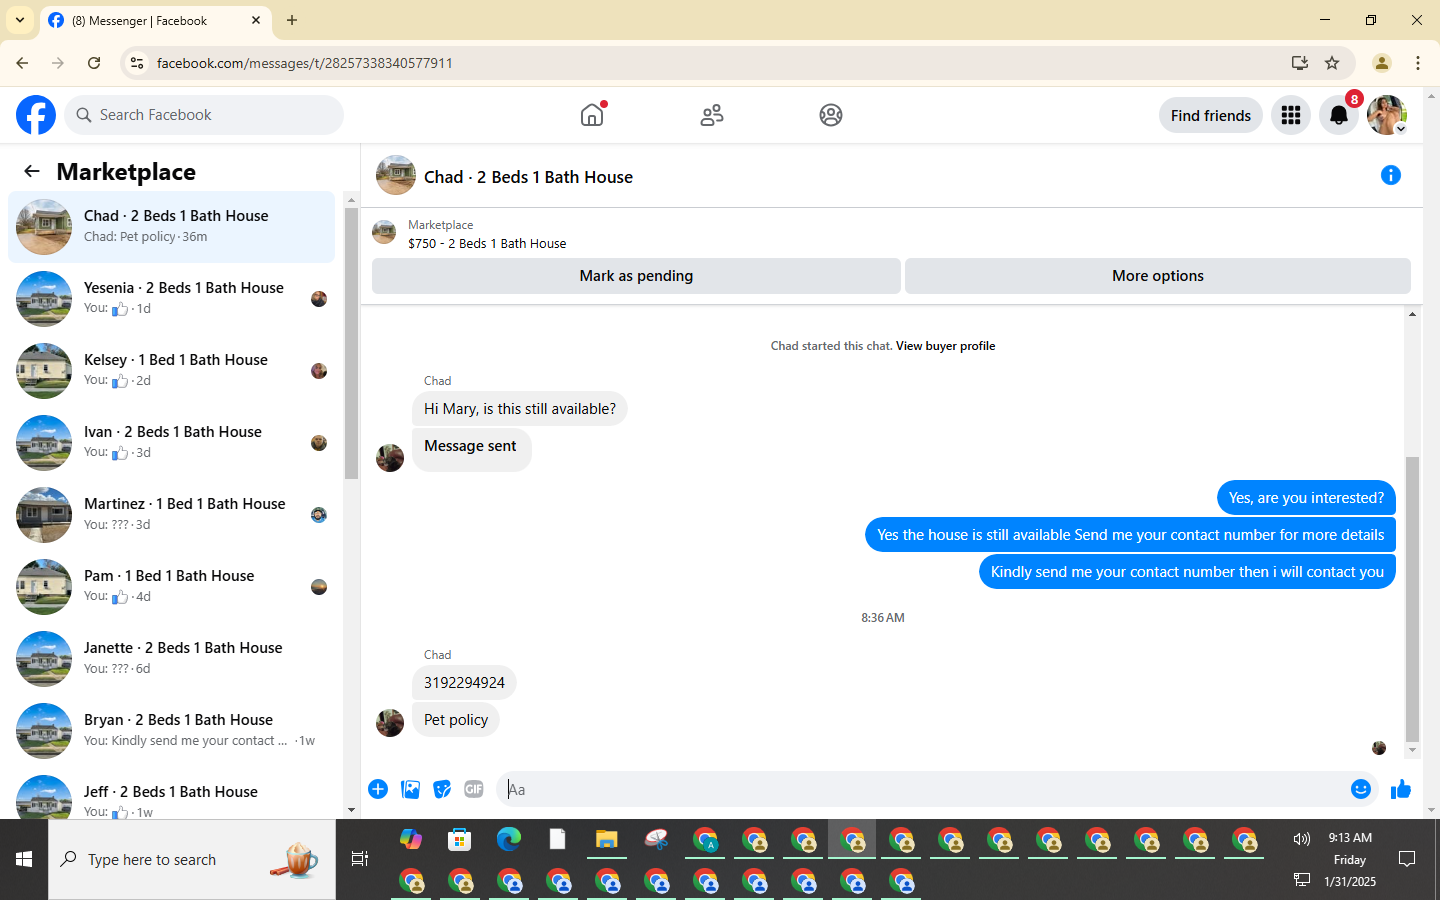Click the install app icon in address bar
This screenshot has width=1440, height=900.
point(1300,63)
